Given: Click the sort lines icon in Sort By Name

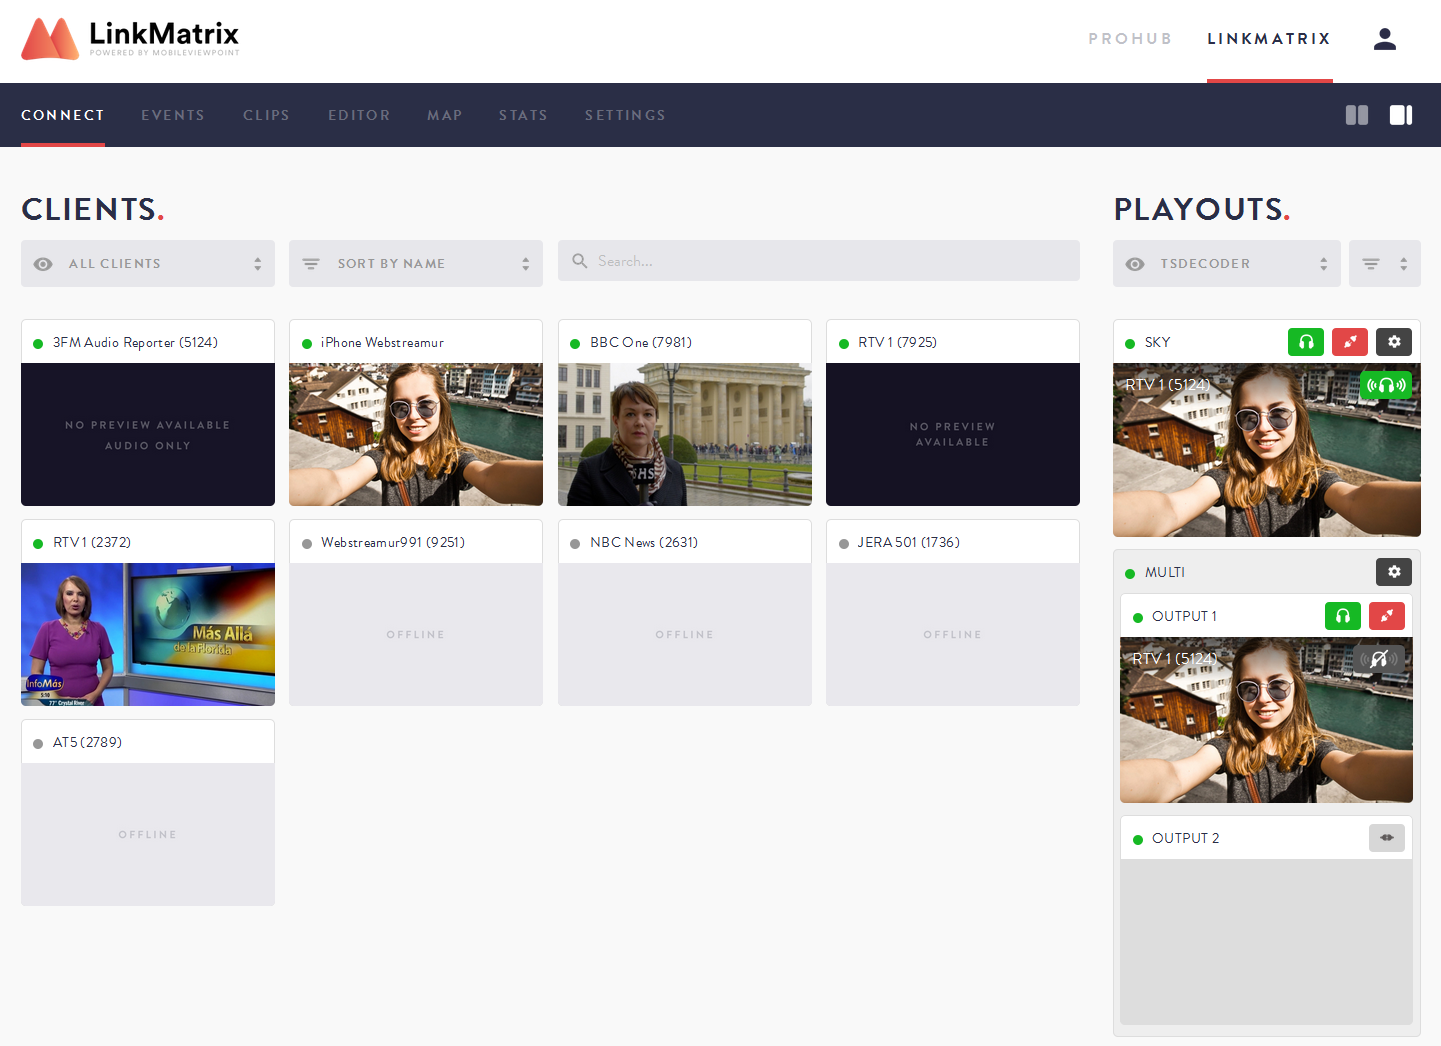Looking at the screenshot, I should 311,264.
